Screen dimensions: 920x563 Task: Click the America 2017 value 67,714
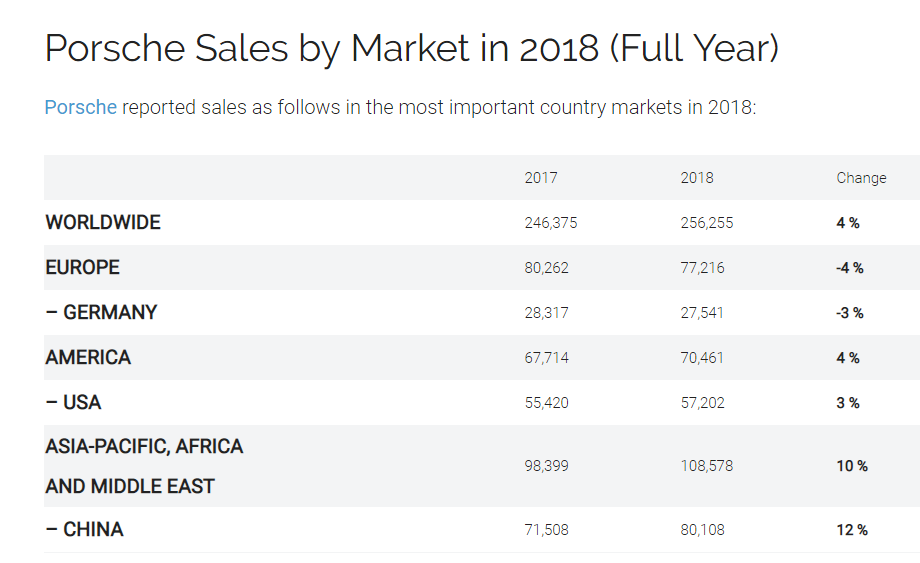click(x=546, y=358)
